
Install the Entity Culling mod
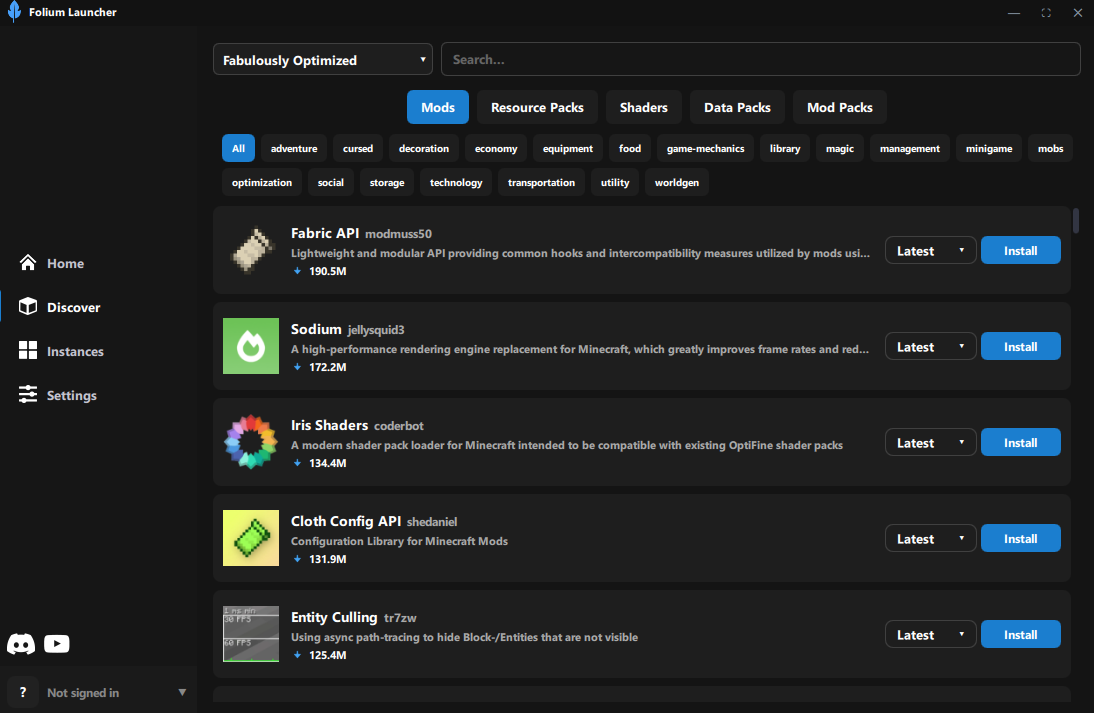pyautogui.click(x=1021, y=635)
